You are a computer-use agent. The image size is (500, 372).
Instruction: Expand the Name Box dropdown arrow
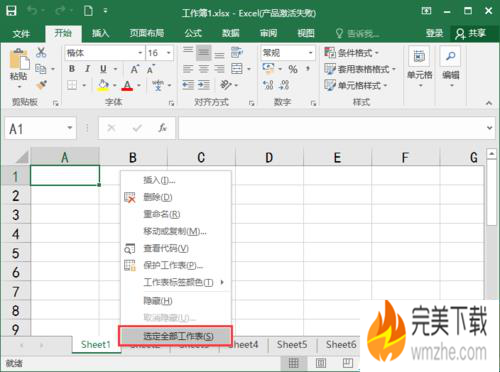coord(70,128)
